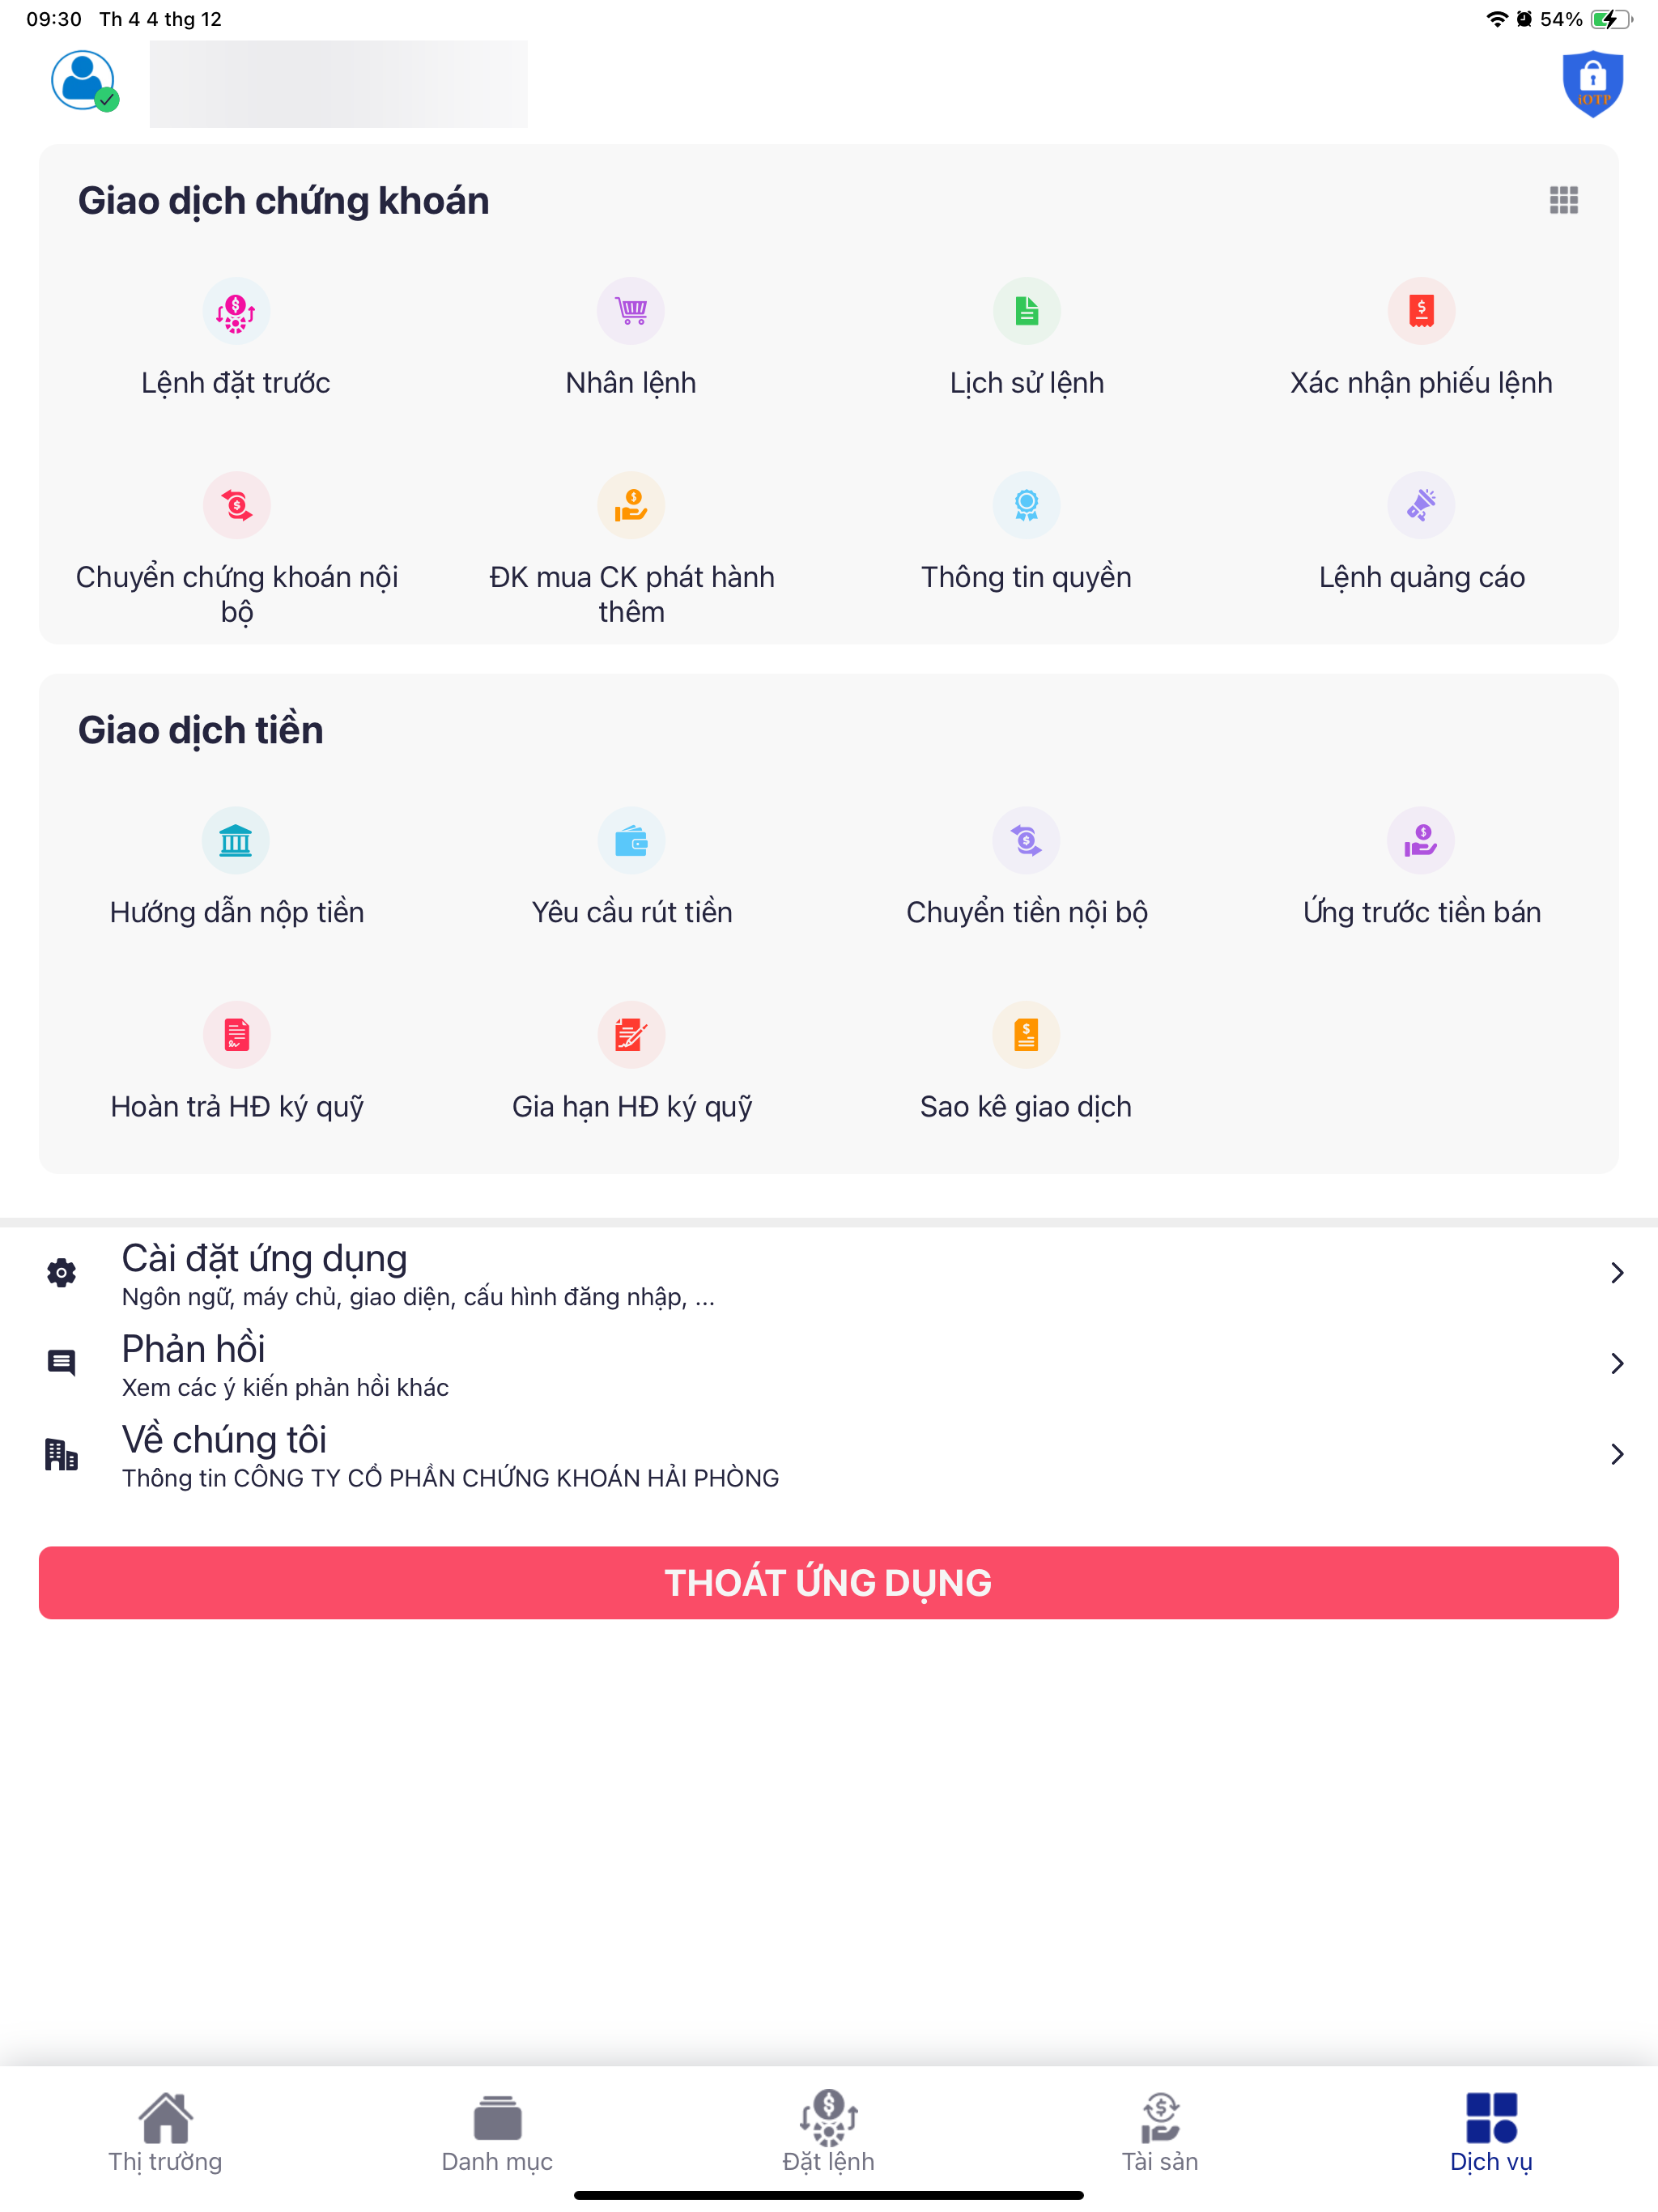Open Sao kê giao dịch icon
This screenshot has height=2212, width=1658.
[1026, 1035]
